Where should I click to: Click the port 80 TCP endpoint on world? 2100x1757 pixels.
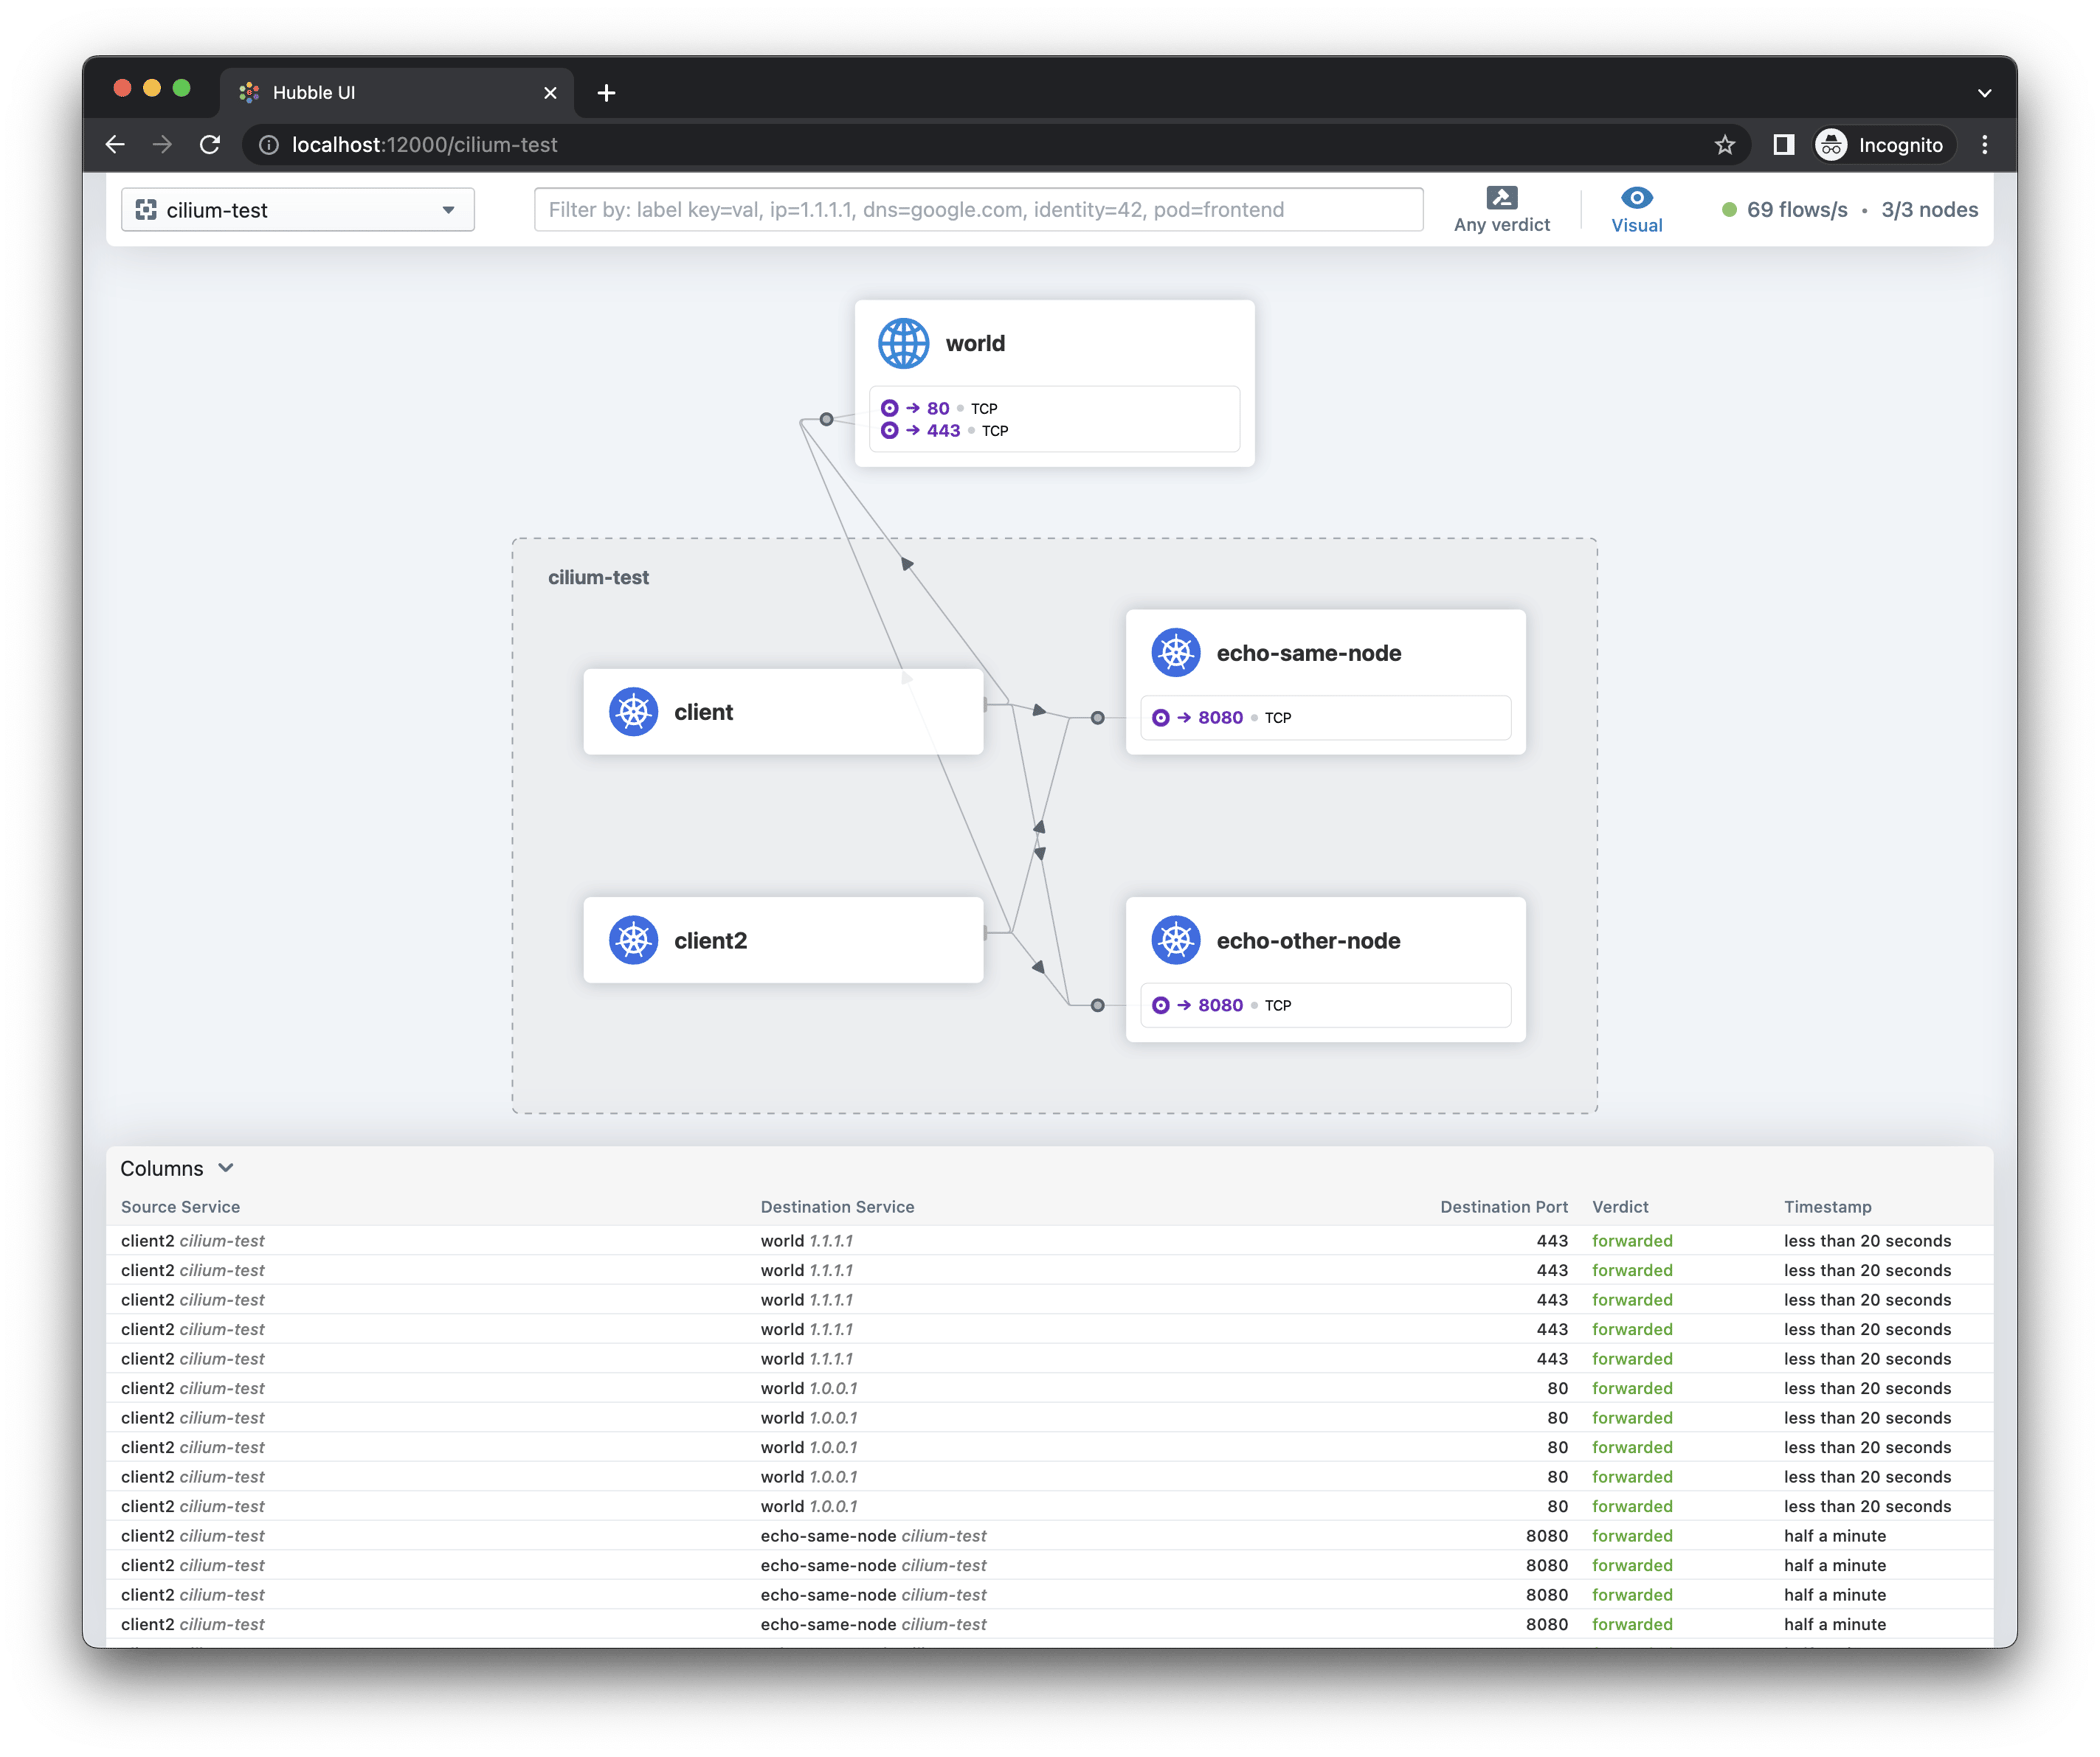tap(937, 408)
